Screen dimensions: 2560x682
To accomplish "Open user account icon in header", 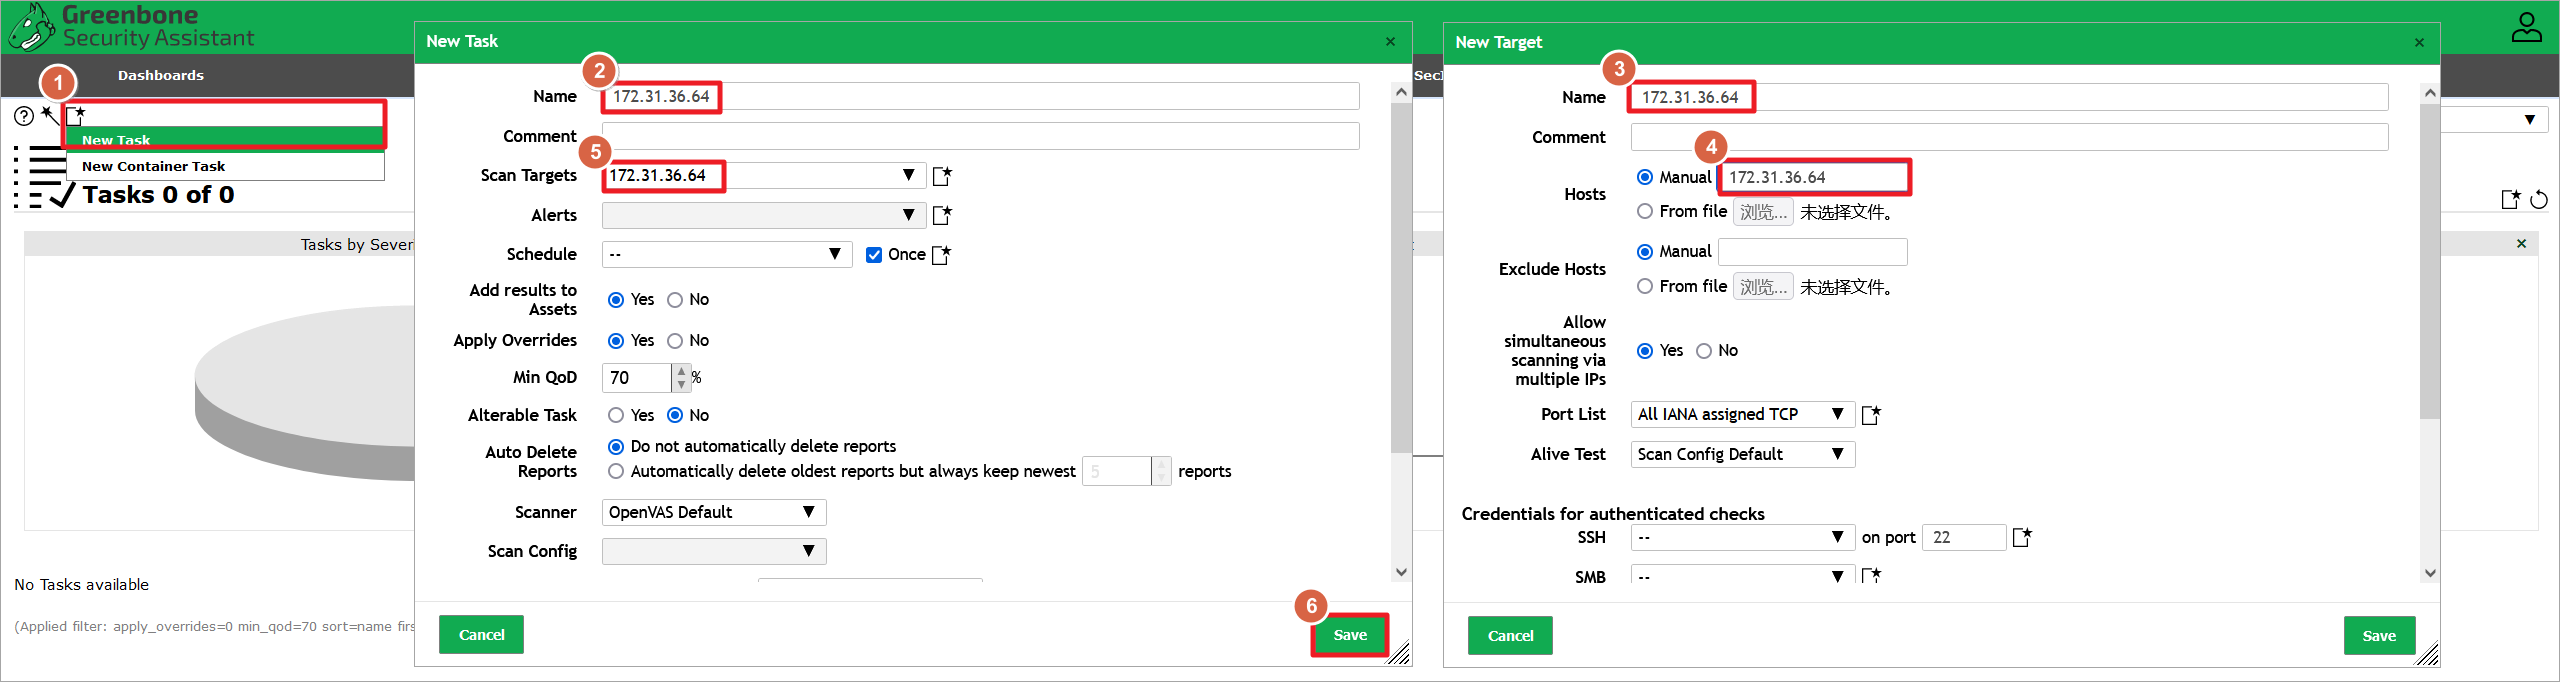I will 2526,28.
